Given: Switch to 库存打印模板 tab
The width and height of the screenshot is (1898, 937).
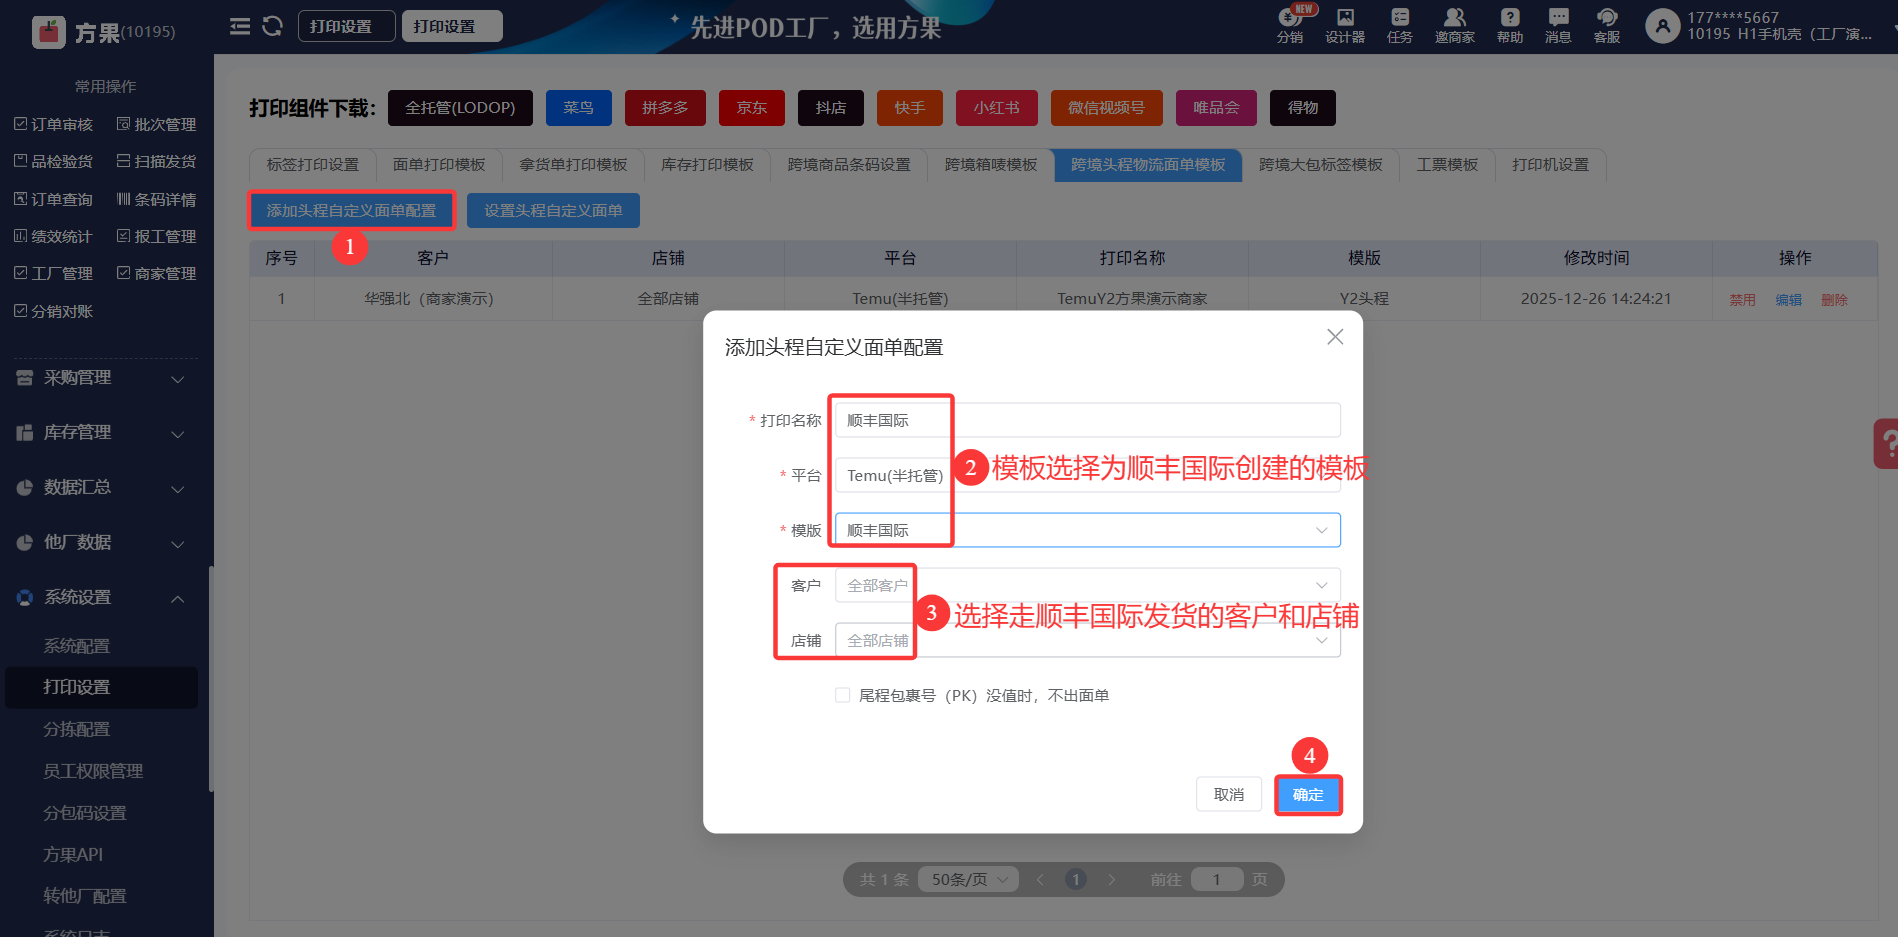Looking at the screenshot, I should pyautogui.click(x=707, y=165).
